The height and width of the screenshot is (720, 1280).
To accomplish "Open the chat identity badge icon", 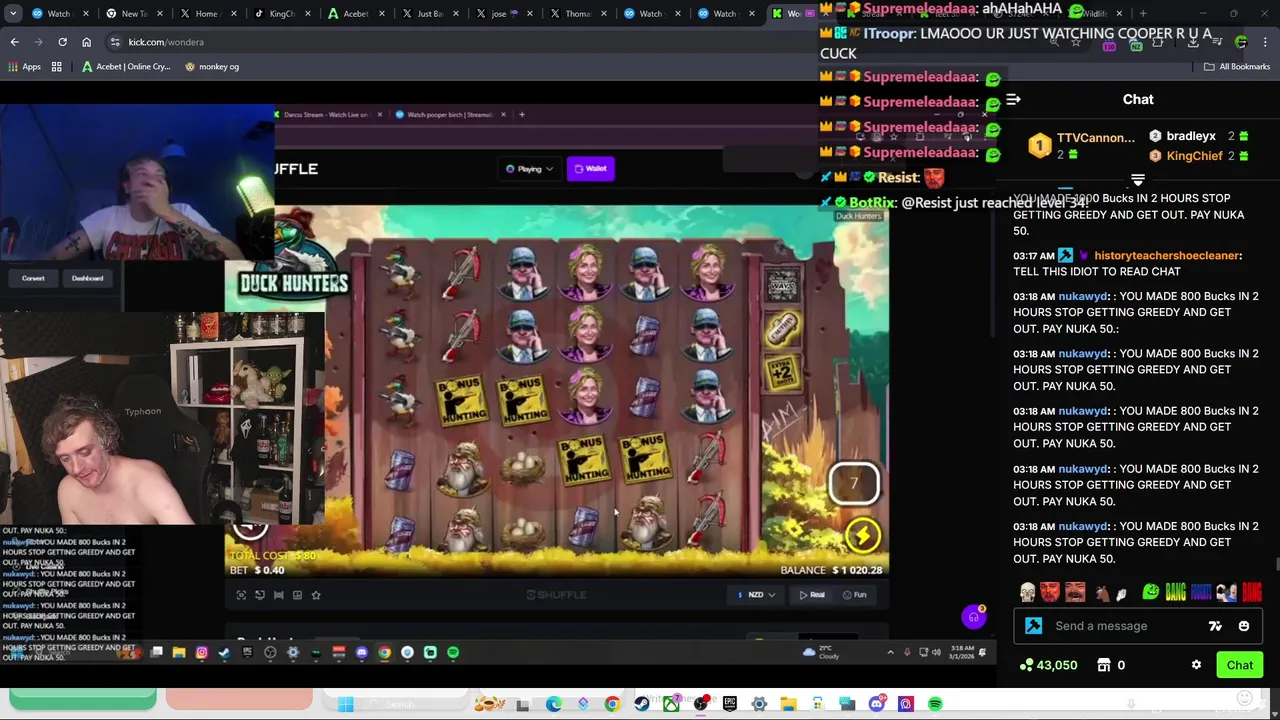I will tap(1034, 626).
